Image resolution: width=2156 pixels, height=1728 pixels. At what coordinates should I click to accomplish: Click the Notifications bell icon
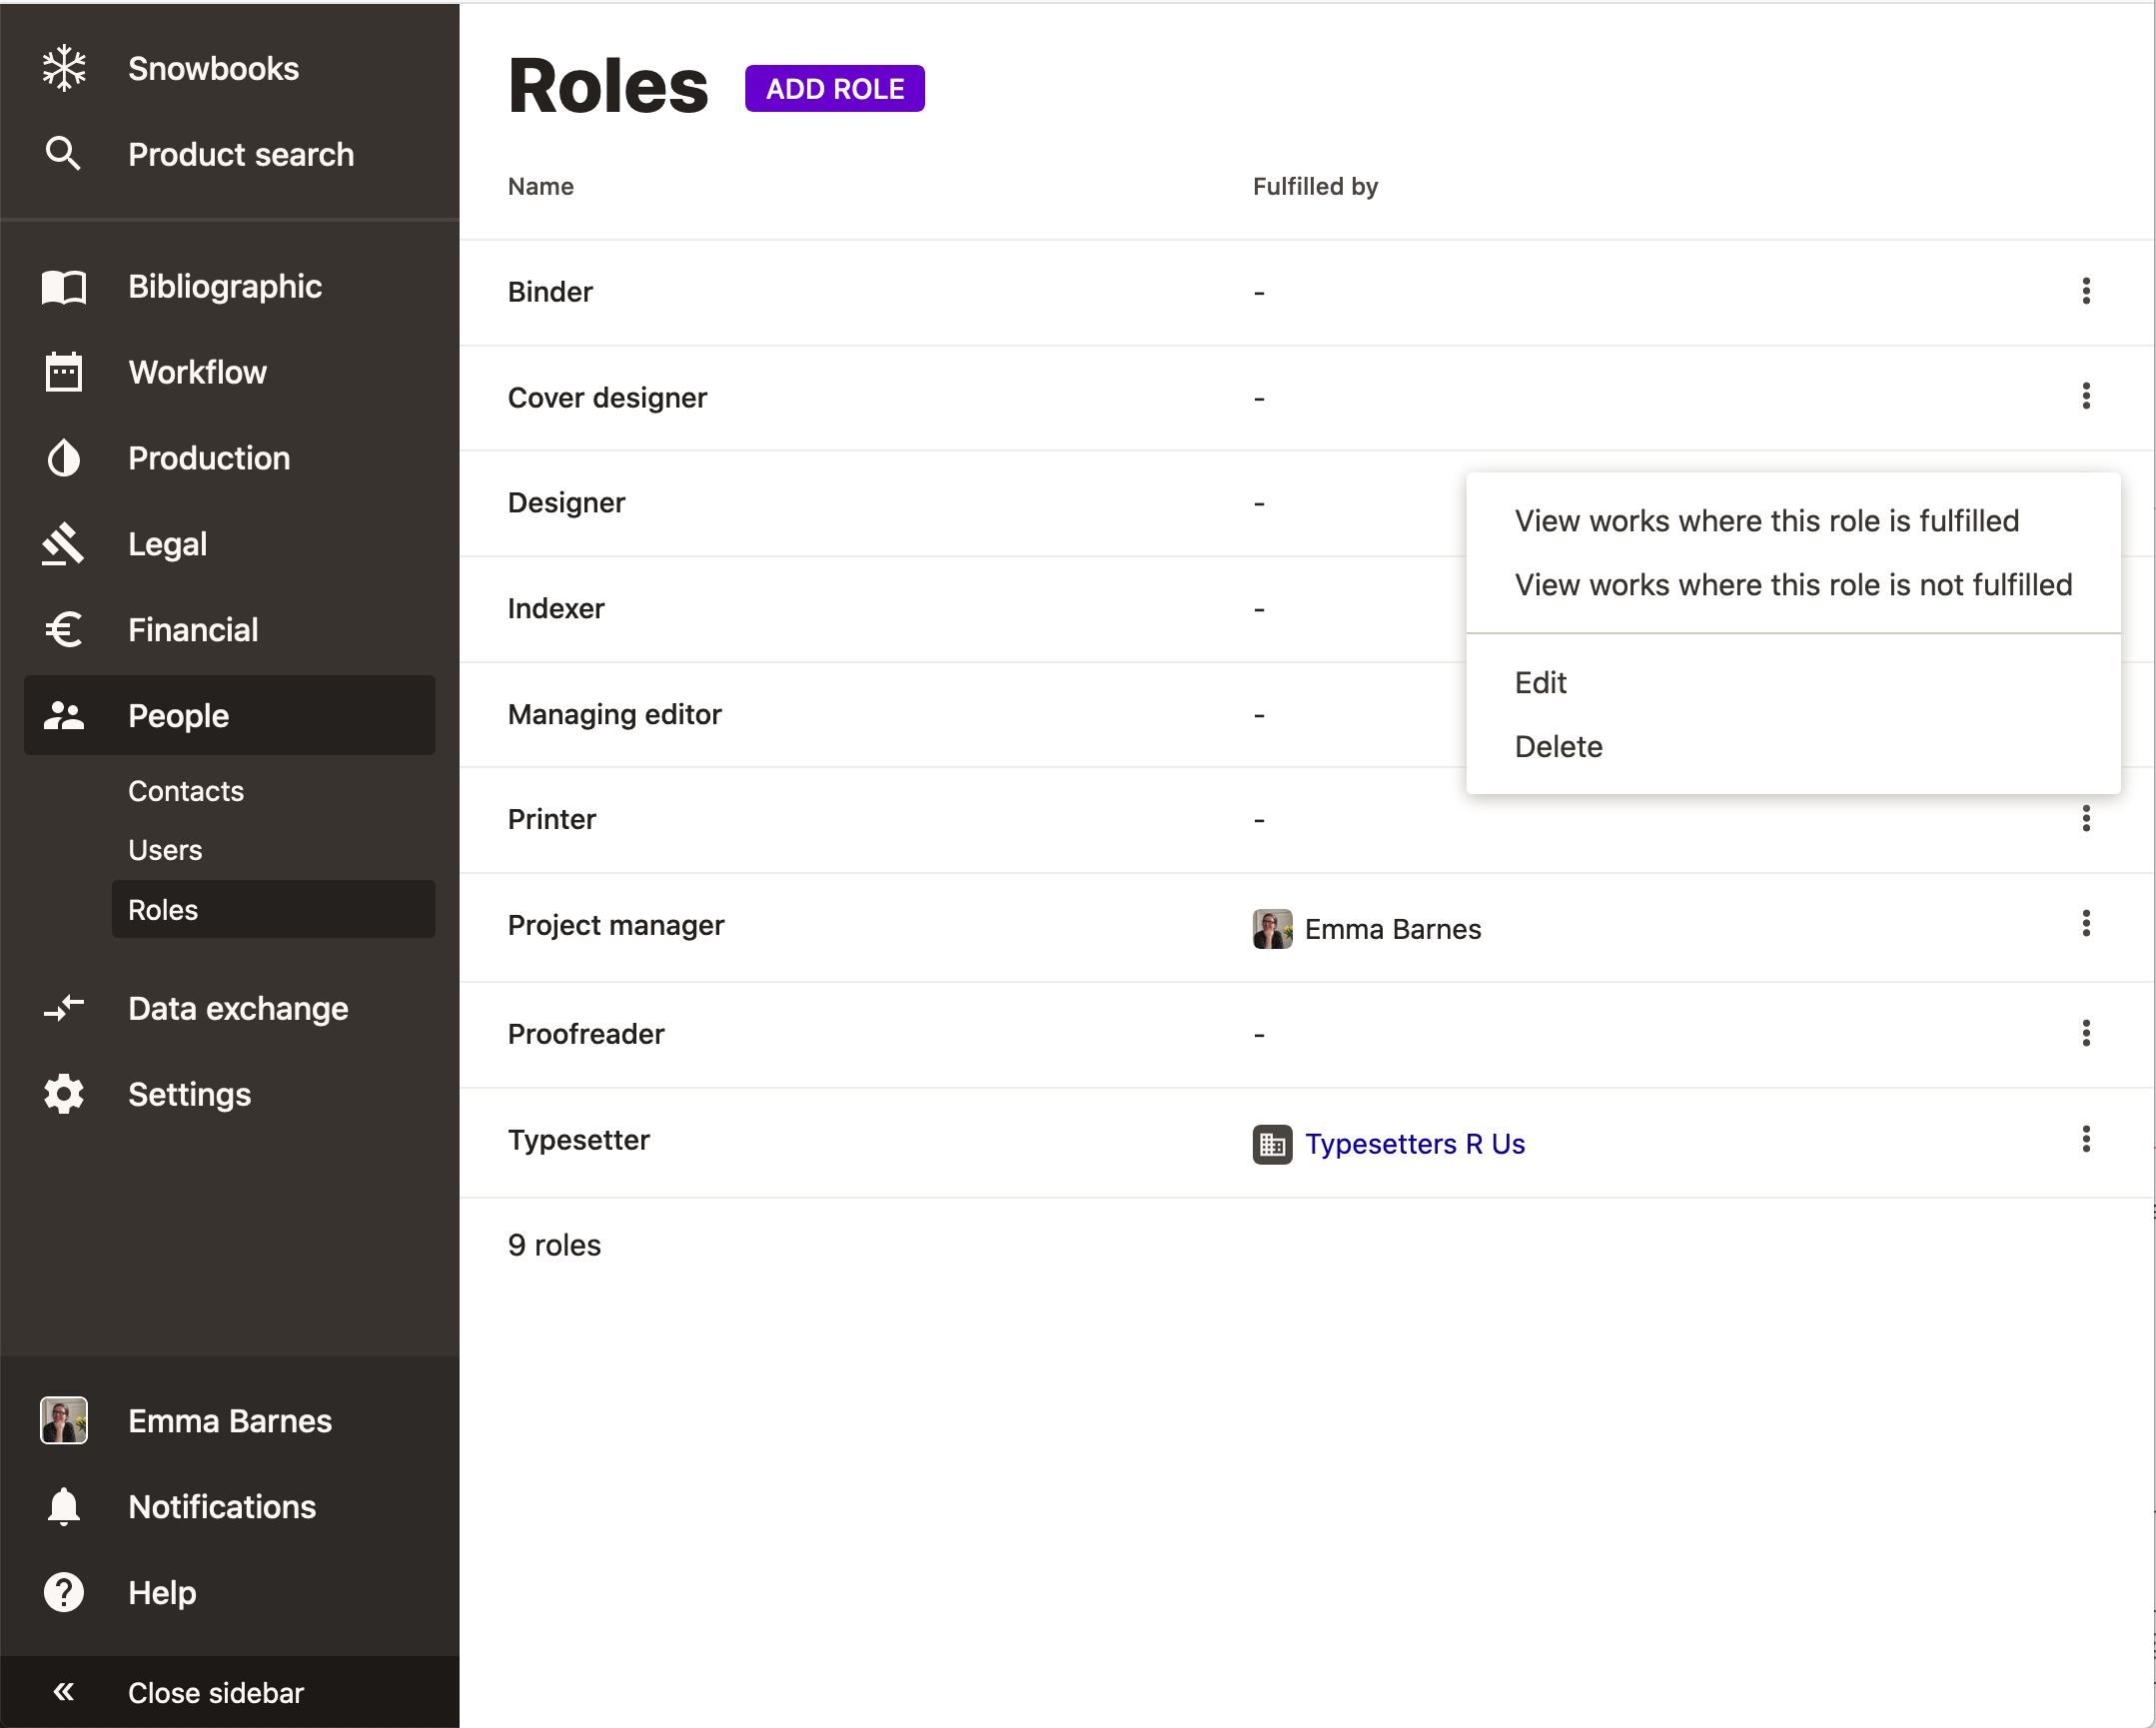[x=64, y=1506]
